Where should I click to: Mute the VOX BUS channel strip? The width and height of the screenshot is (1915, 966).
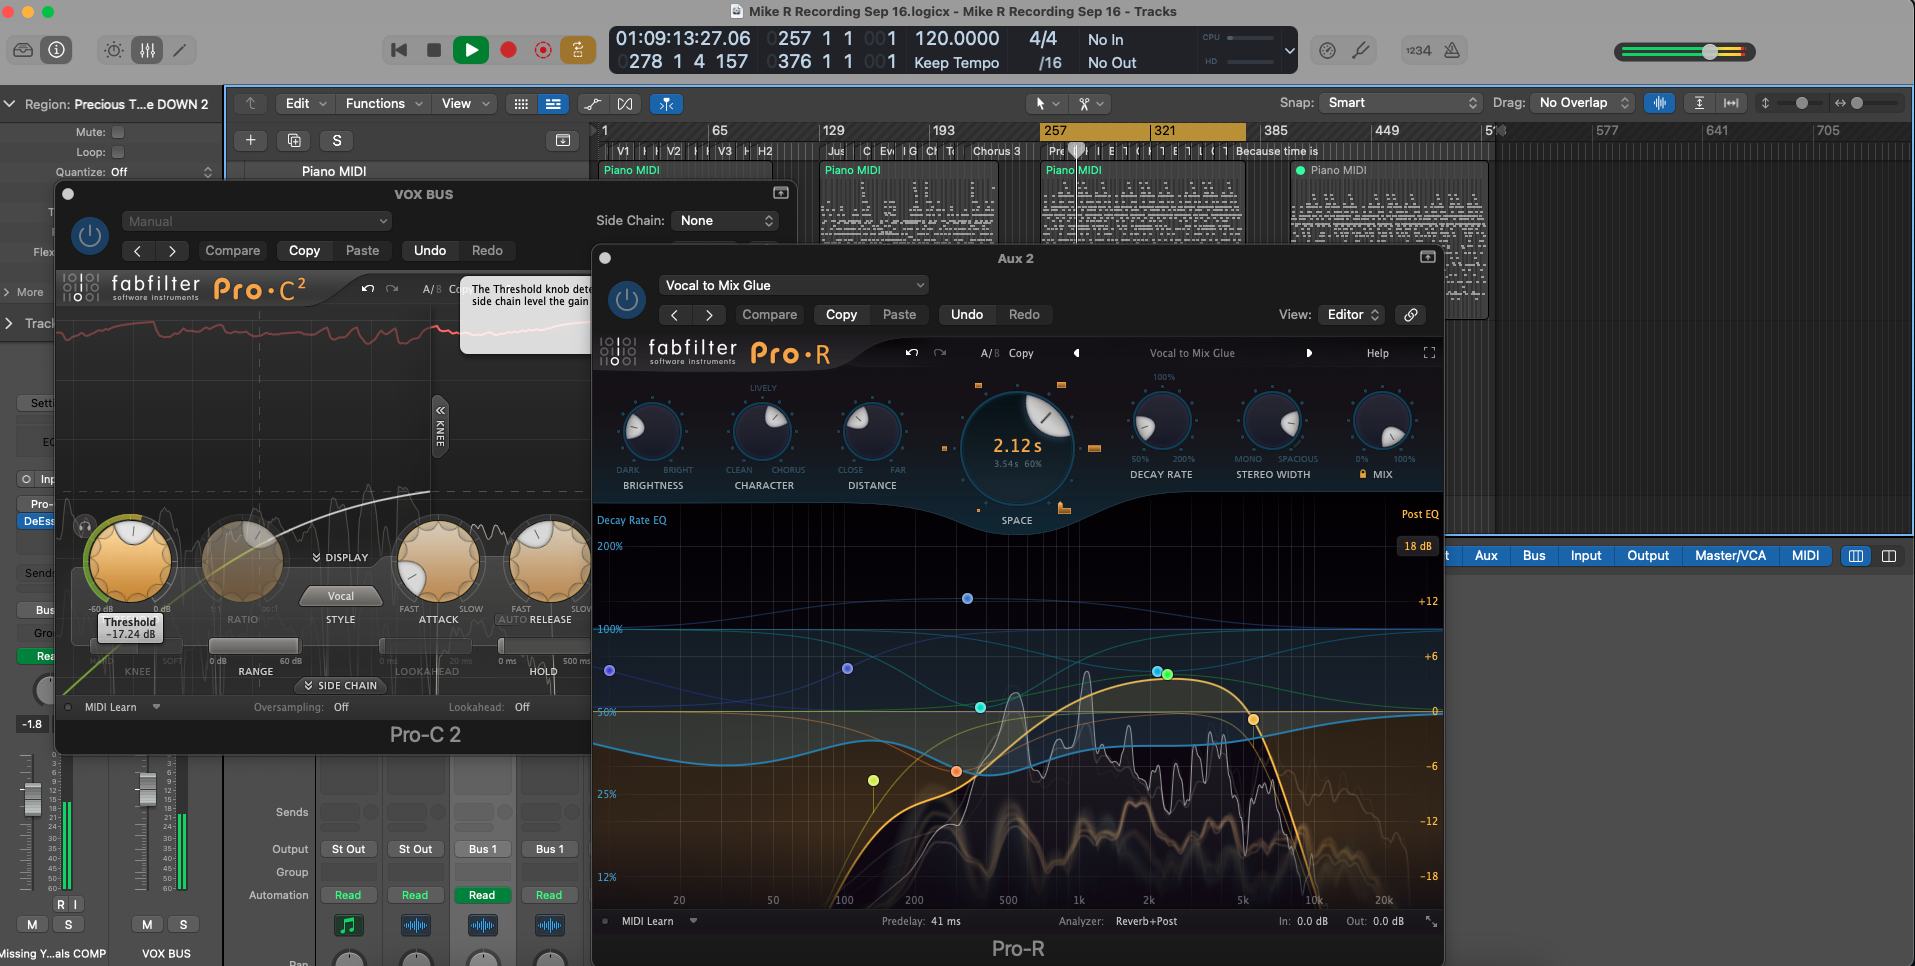tap(147, 925)
